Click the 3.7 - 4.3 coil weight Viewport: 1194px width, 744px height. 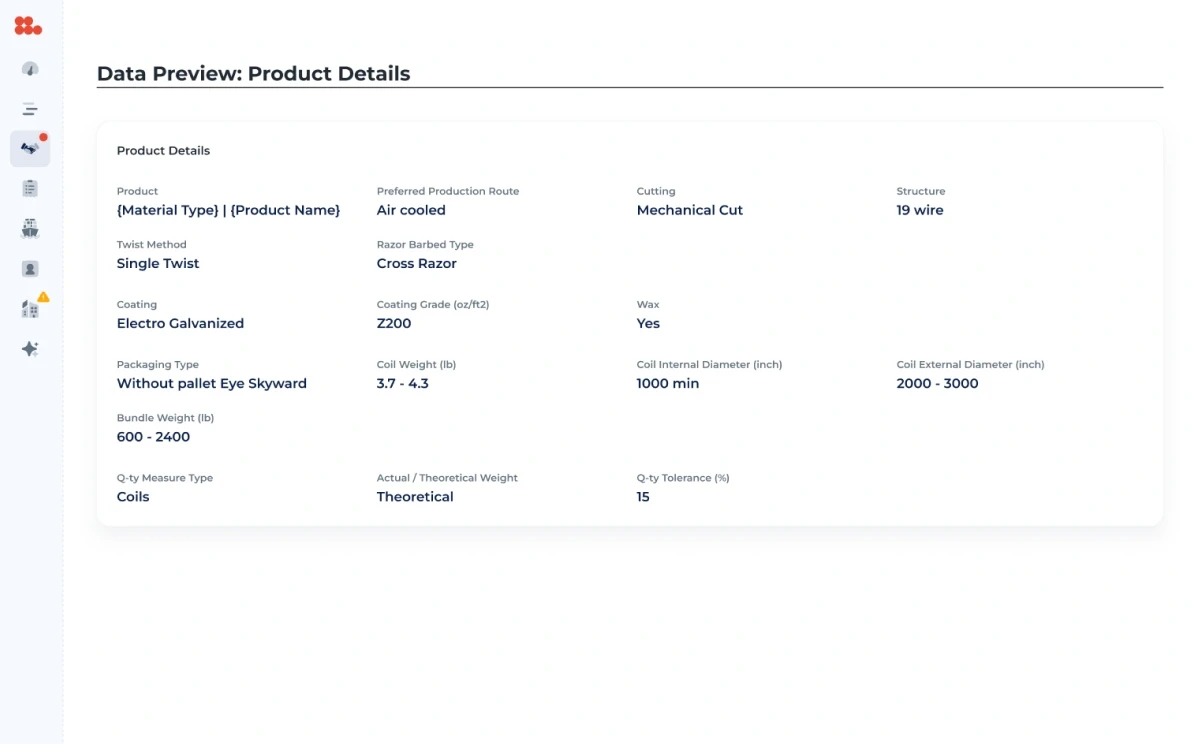point(402,384)
